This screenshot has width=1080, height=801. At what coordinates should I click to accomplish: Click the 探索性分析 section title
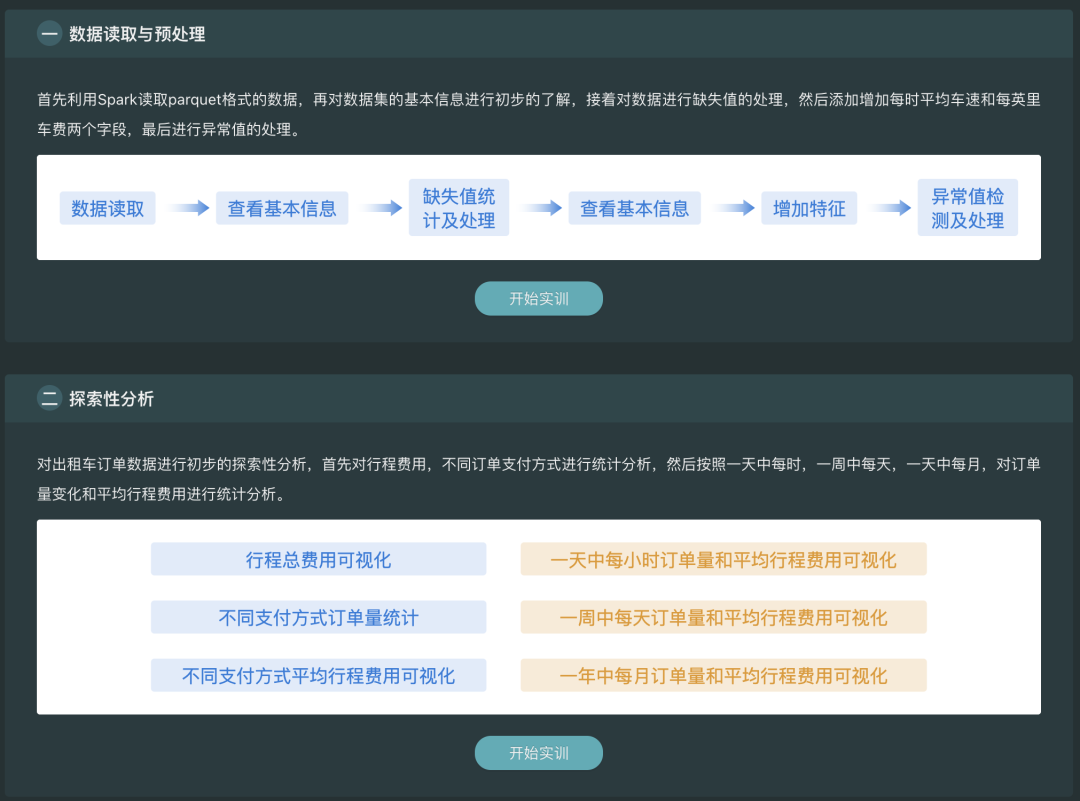tap(111, 399)
